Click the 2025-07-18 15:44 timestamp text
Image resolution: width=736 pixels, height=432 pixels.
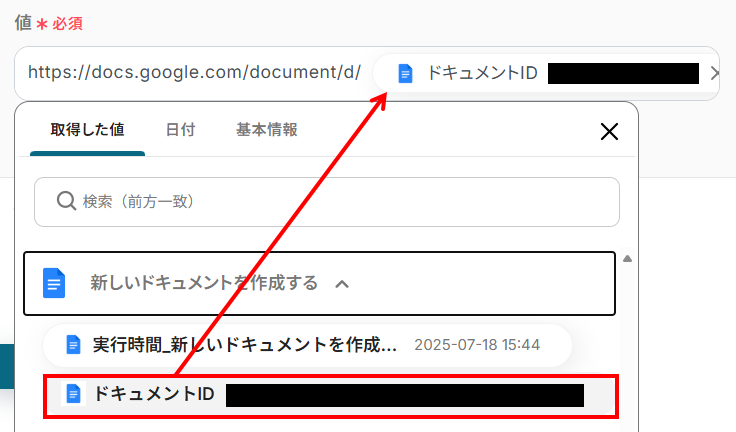click(x=477, y=345)
